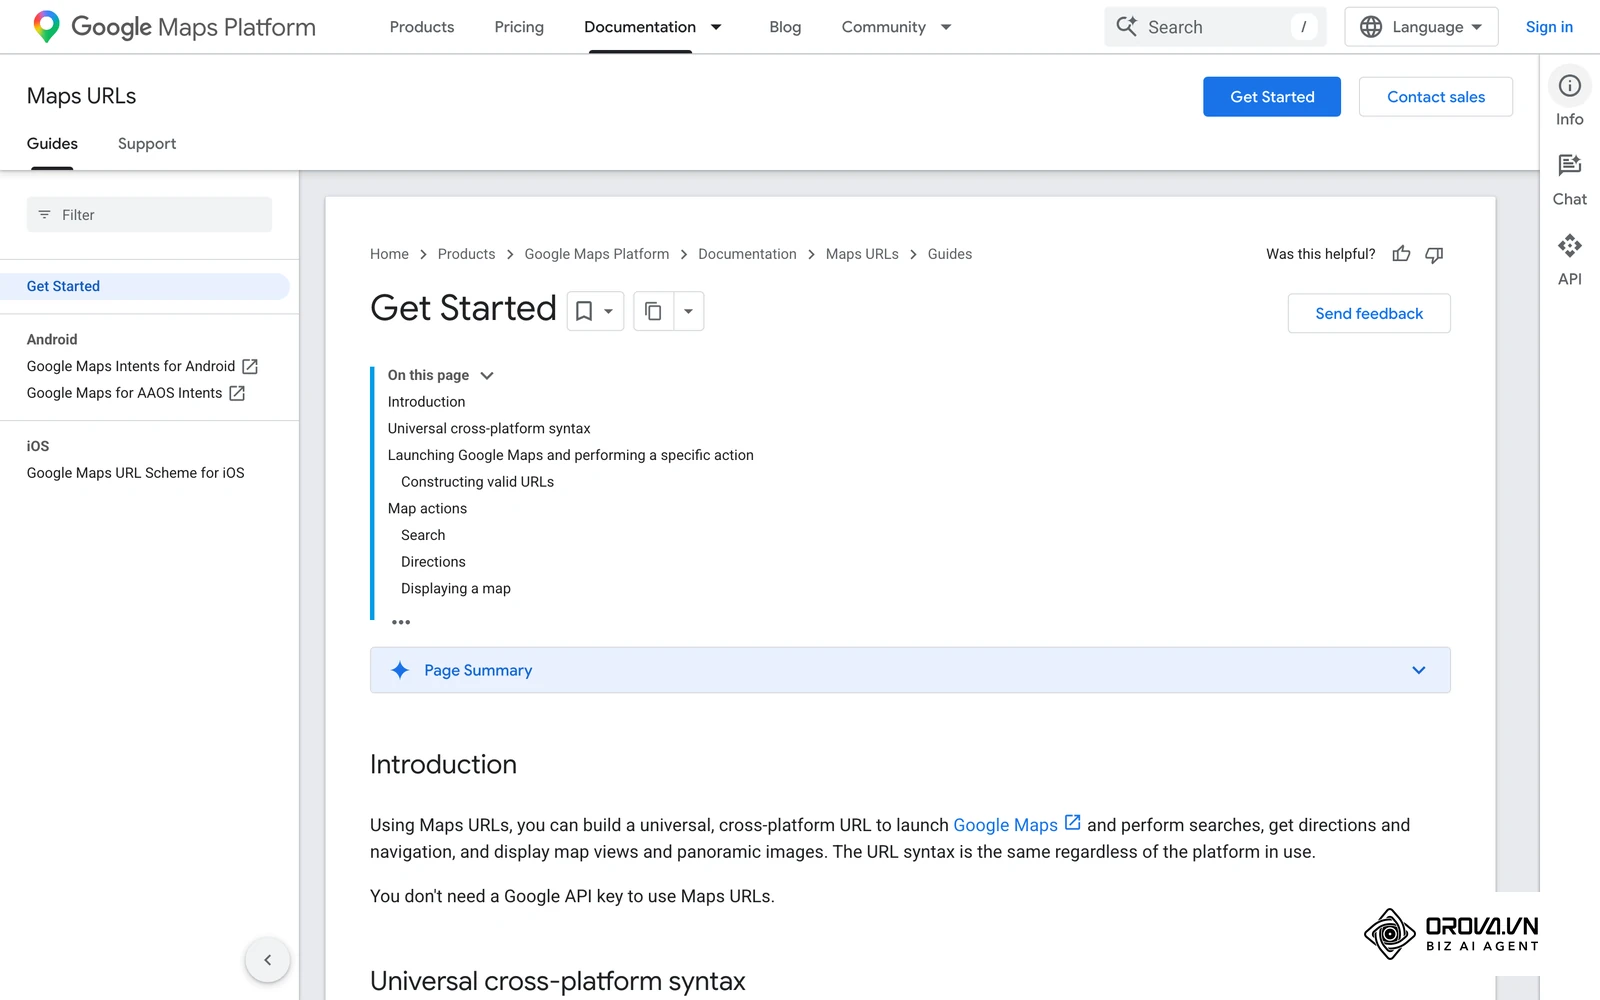Open the dropdown arrow beside the copy icon

(688, 311)
